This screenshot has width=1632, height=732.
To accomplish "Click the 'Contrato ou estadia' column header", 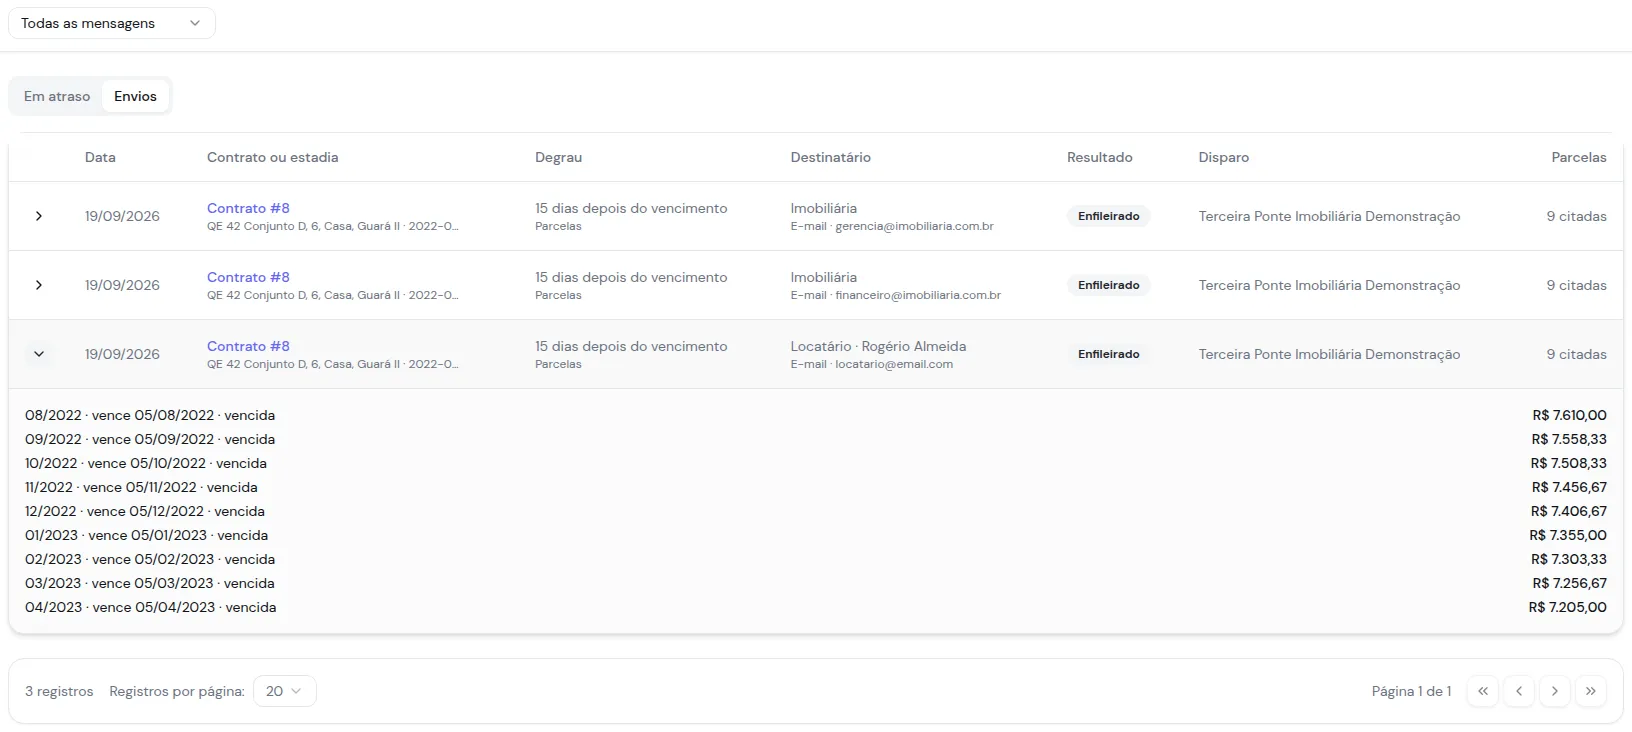I will [x=272, y=157].
